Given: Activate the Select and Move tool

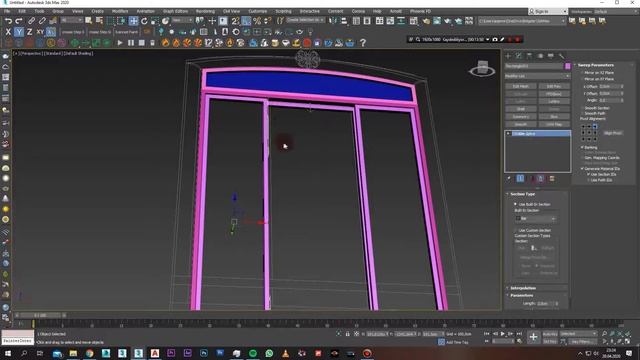Looking at the screenshot, I should tap(133, 20).
